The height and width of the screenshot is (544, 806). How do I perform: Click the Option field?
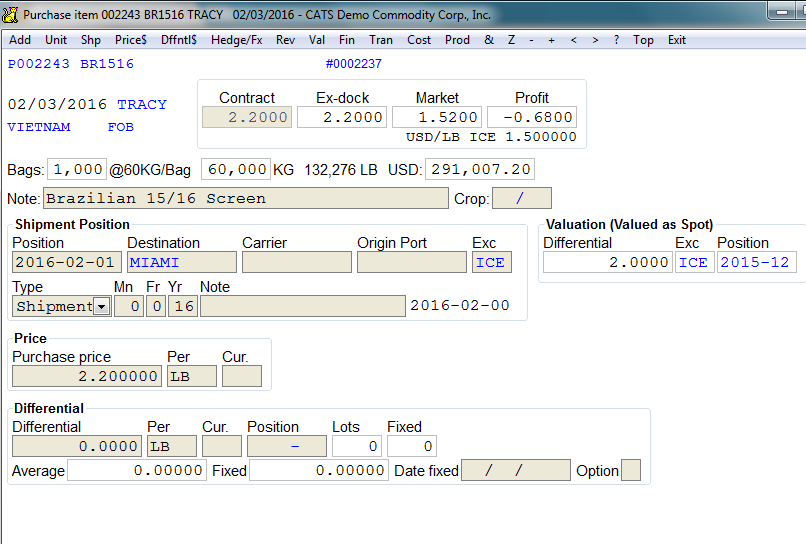click(x=631, y=470)
